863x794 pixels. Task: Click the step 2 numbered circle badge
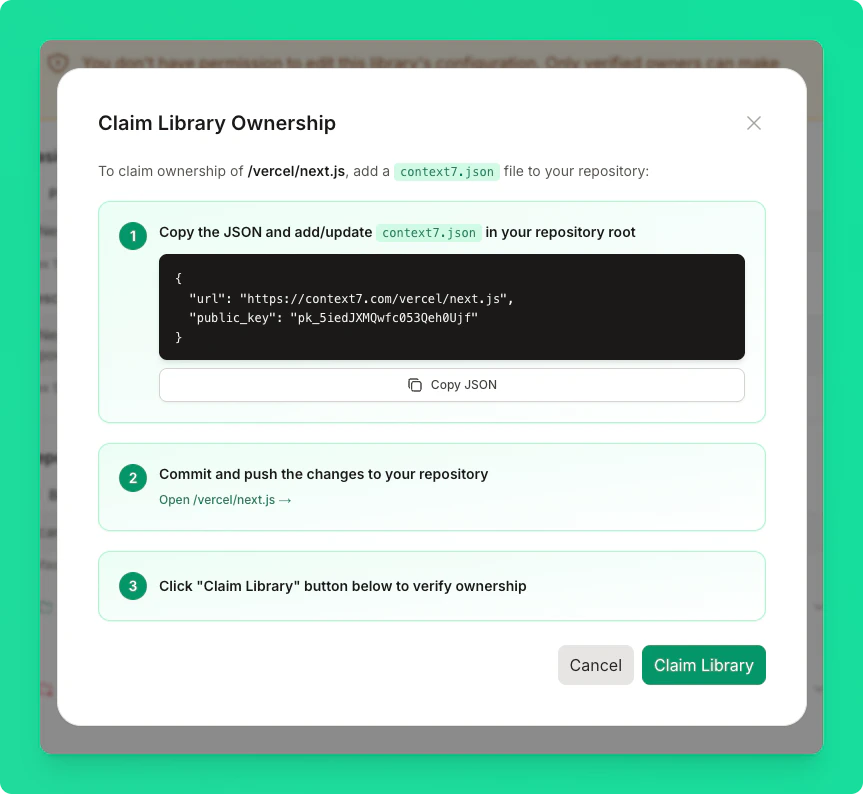coord(133,478)
